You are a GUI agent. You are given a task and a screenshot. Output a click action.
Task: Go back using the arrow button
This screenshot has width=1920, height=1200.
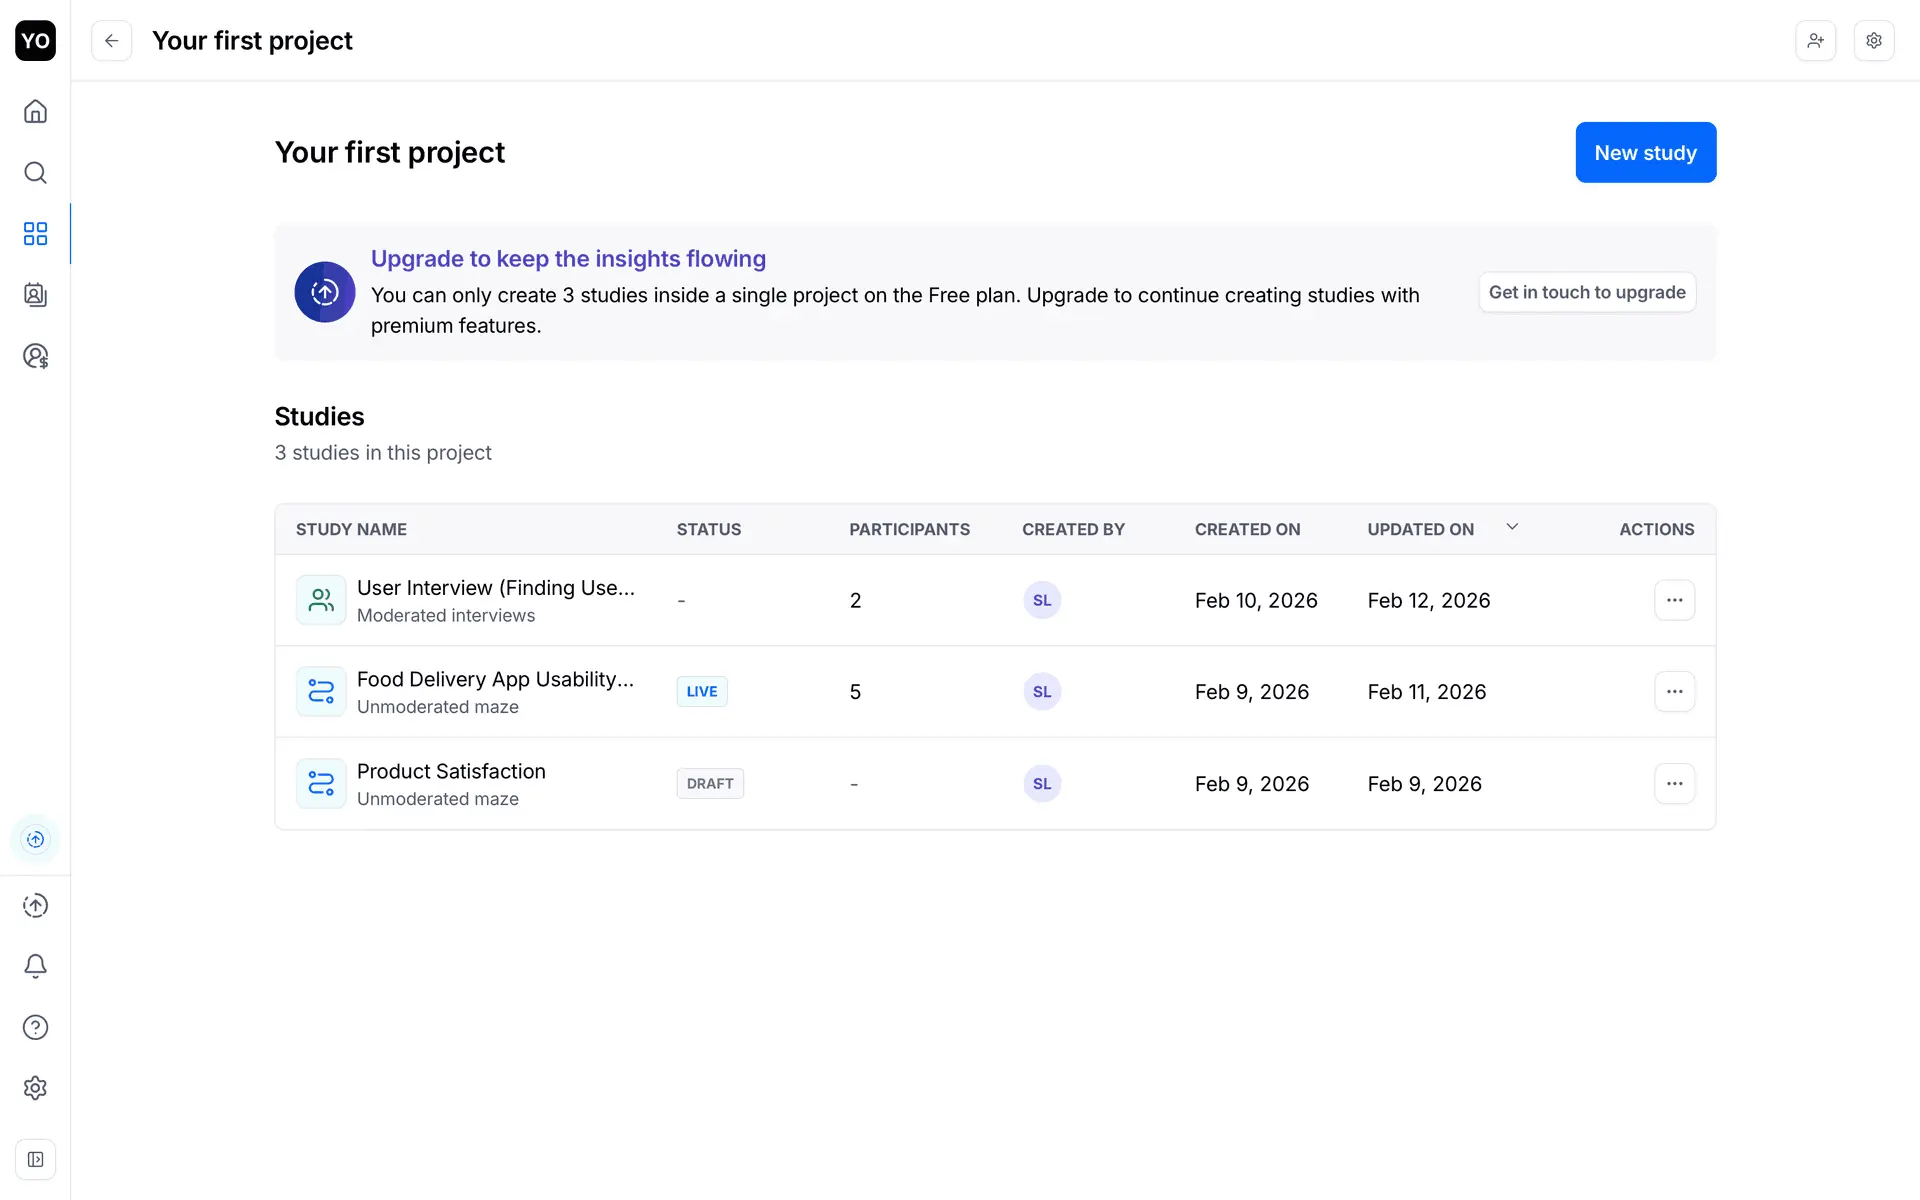(x=112, y=41)
